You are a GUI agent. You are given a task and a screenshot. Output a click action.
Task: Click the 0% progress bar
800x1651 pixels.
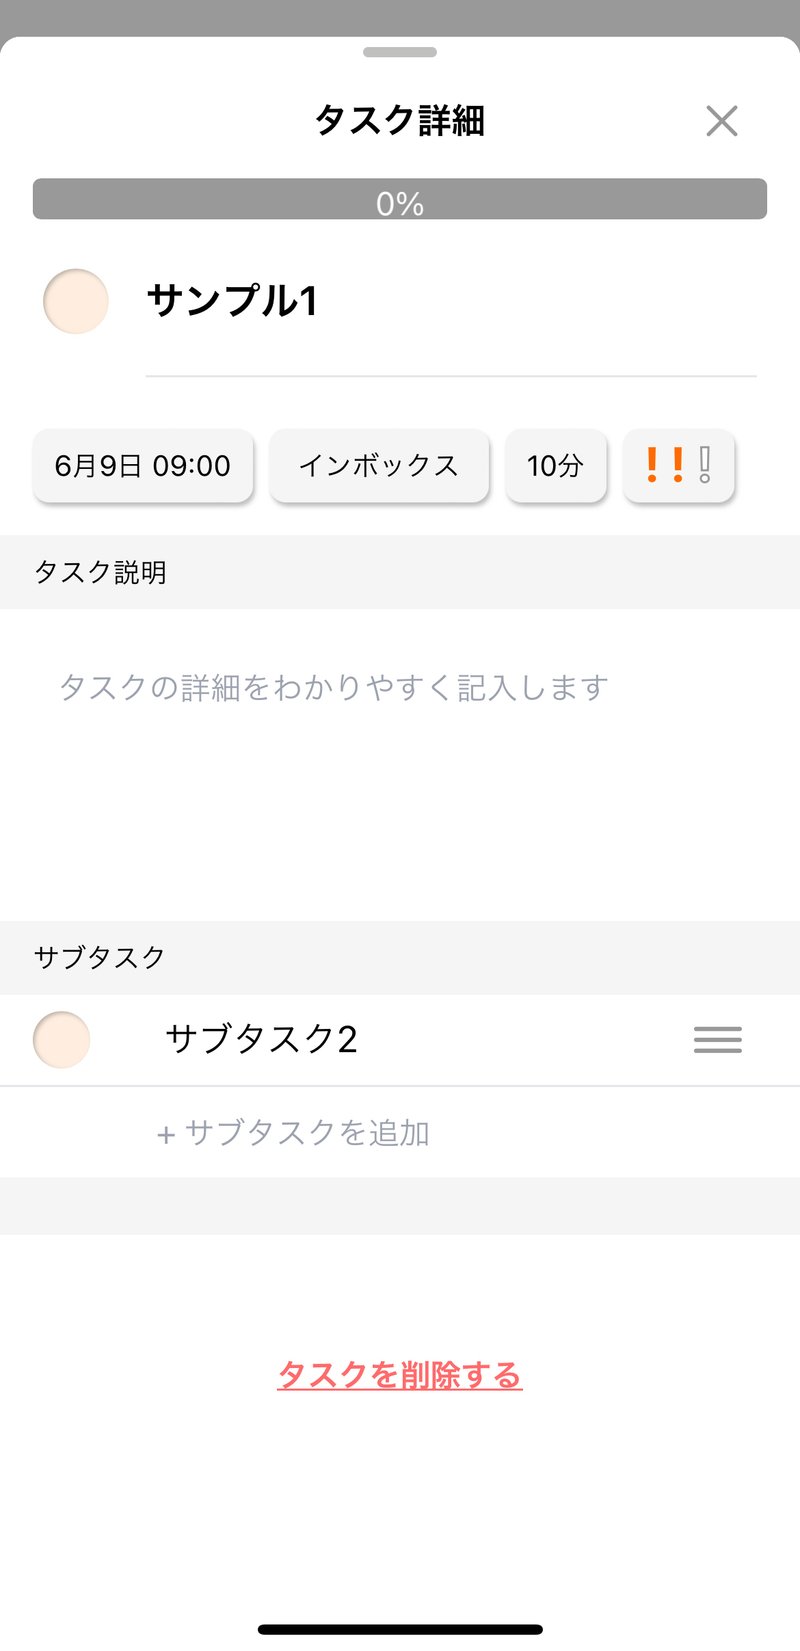coord(400,199)
